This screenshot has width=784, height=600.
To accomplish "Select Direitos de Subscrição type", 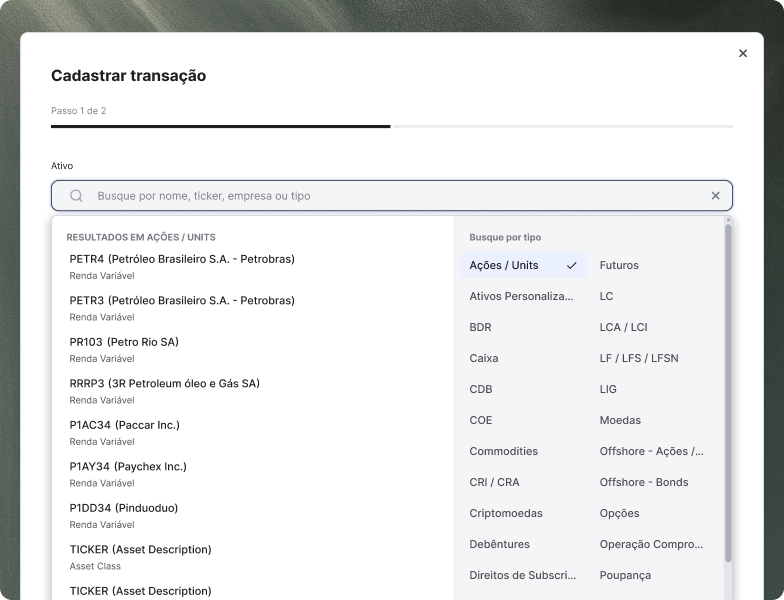I will (523, 576).
